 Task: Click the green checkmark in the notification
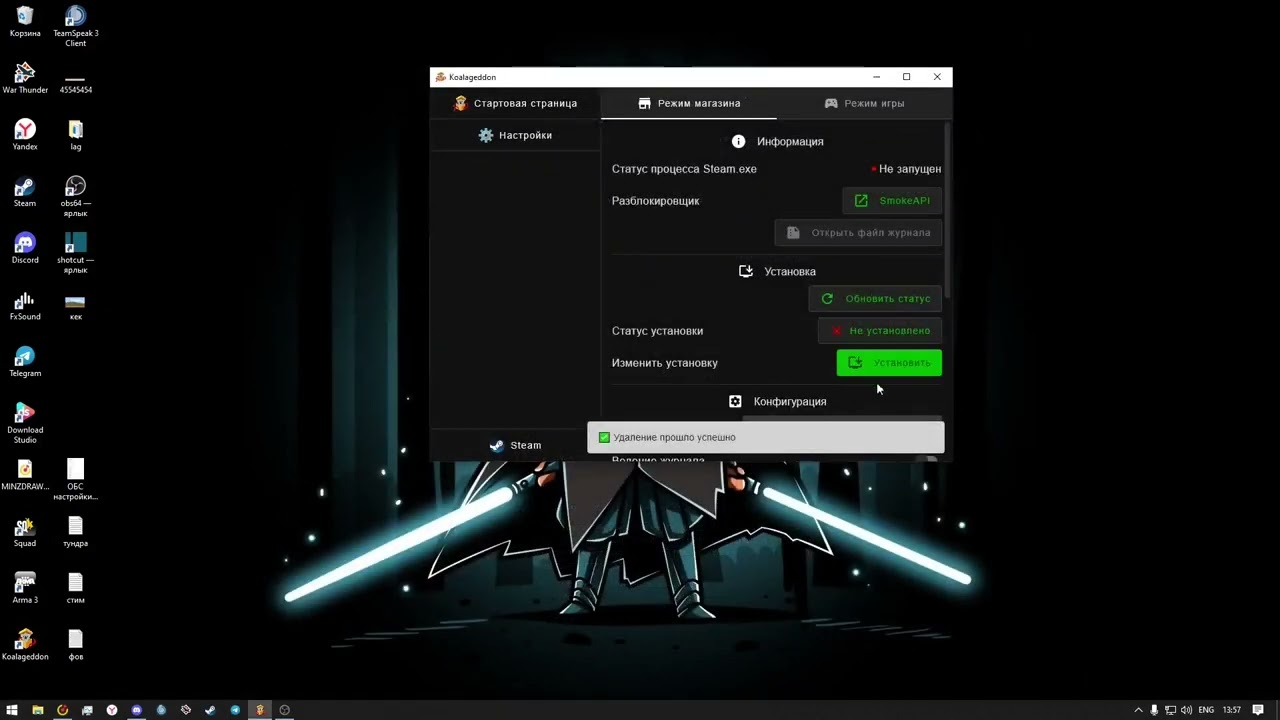tap(604, 437)
